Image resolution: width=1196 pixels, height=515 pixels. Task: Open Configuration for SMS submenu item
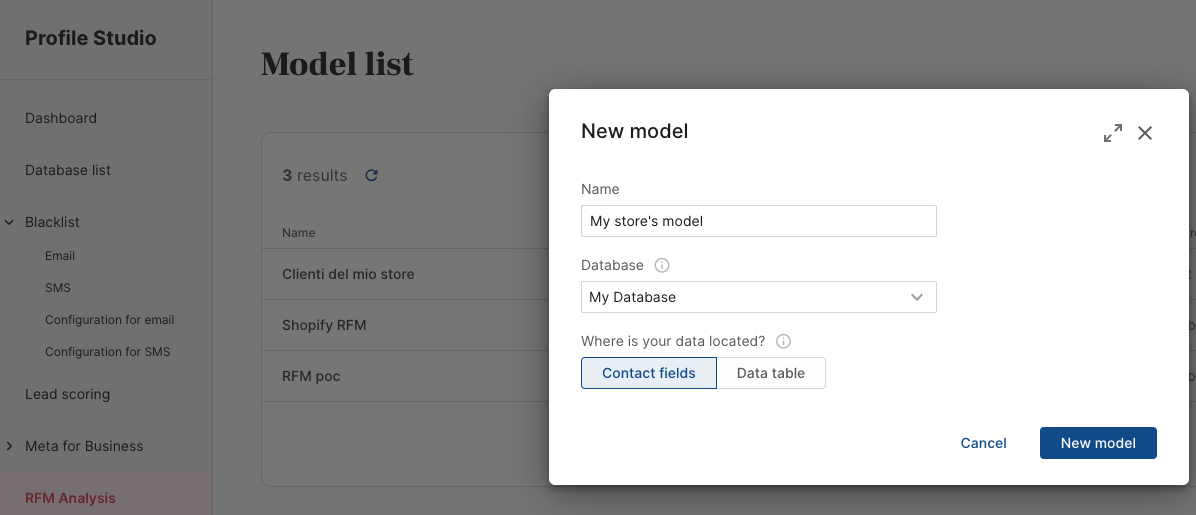[x=107, y=352]
